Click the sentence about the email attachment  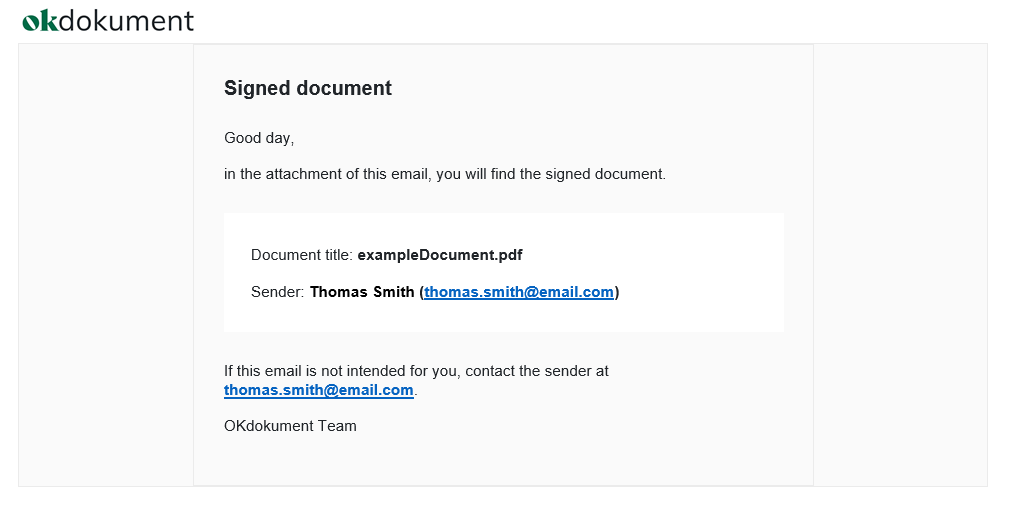click(445, 174)
